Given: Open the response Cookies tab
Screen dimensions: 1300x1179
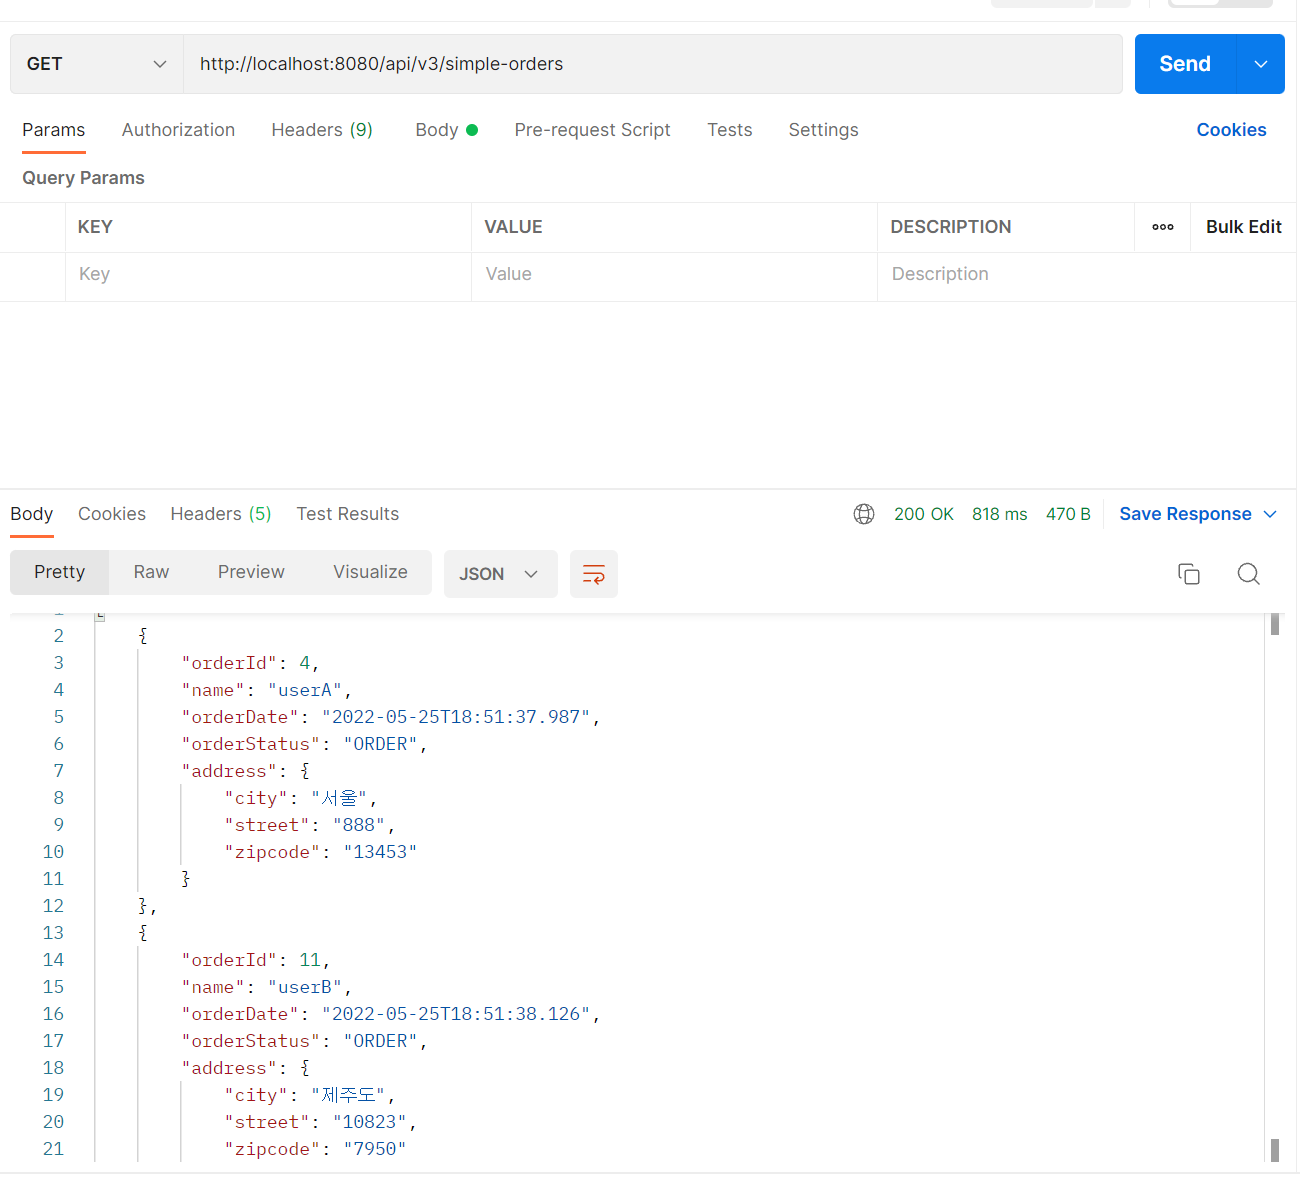Looking at the screenshot, I should [112, 514].
